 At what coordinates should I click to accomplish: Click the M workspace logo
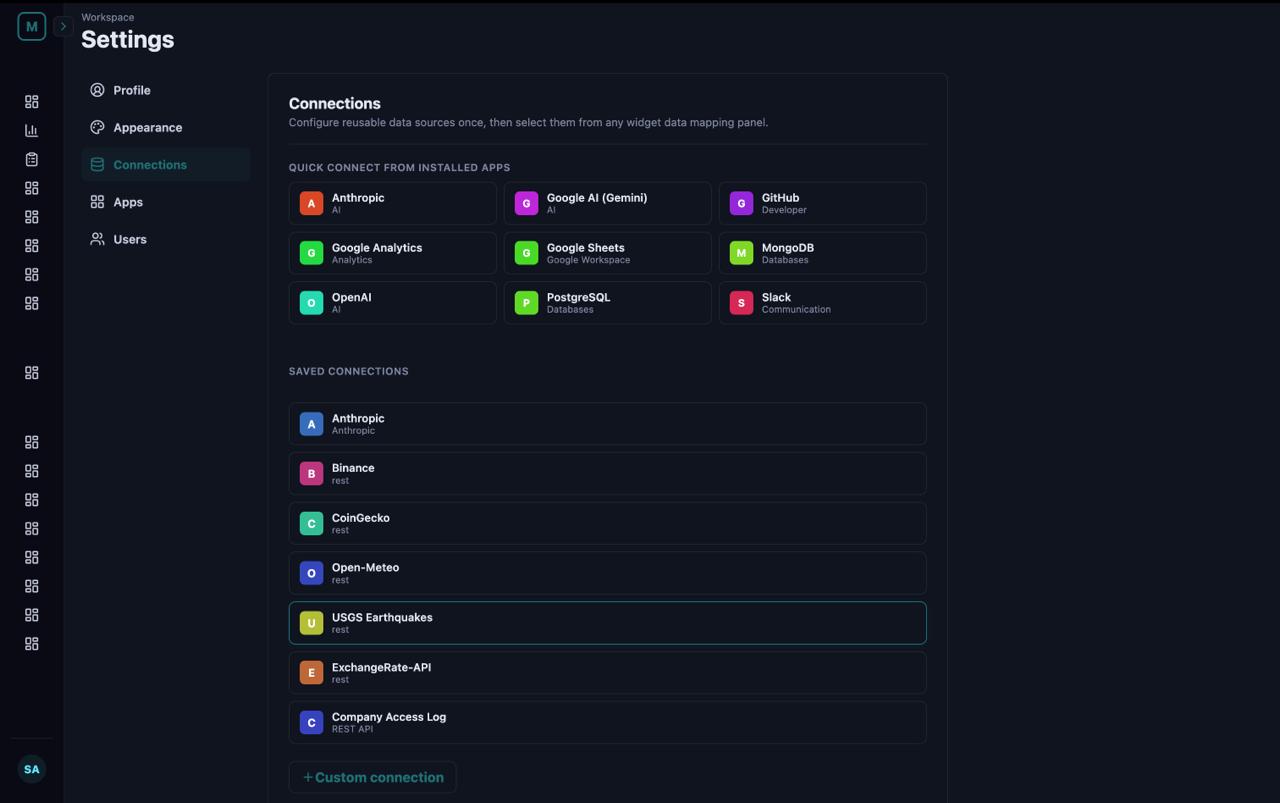[x=31, y=26]
